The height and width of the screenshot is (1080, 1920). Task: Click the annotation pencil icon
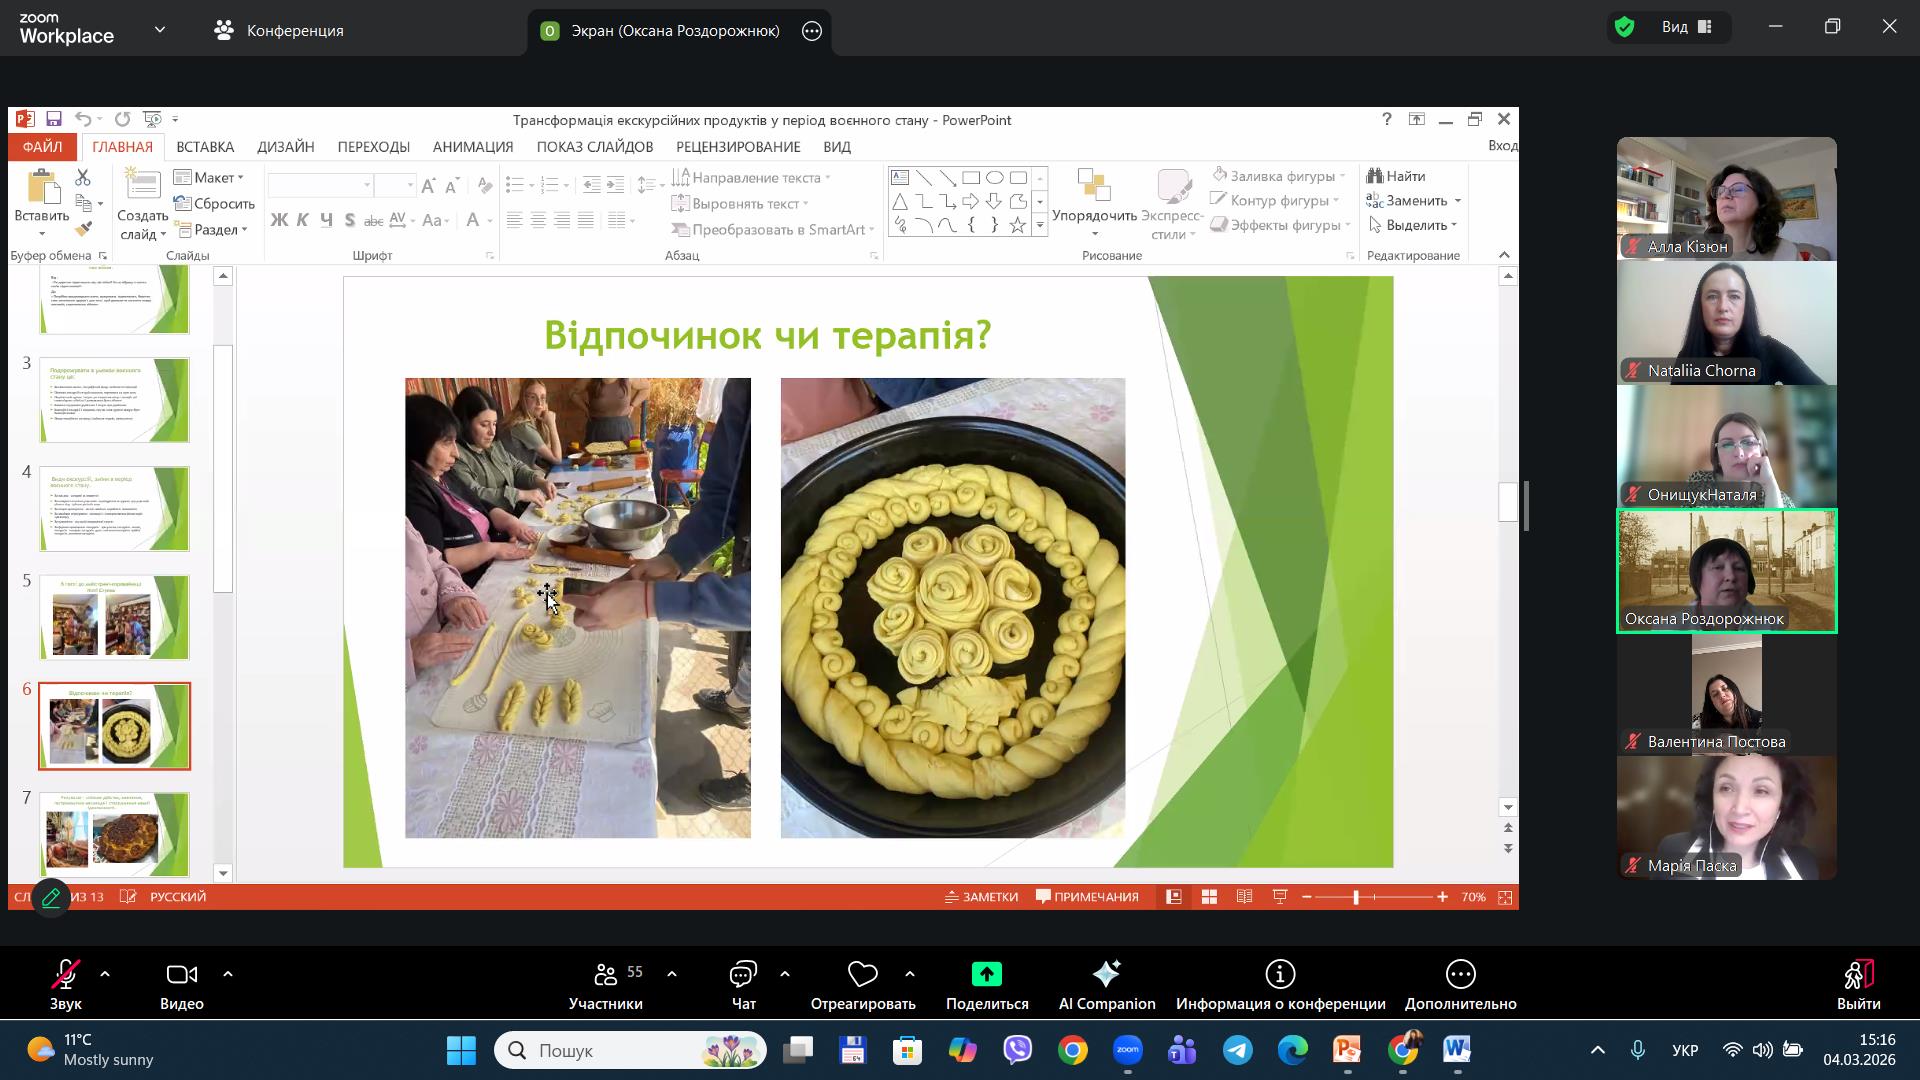51,897
